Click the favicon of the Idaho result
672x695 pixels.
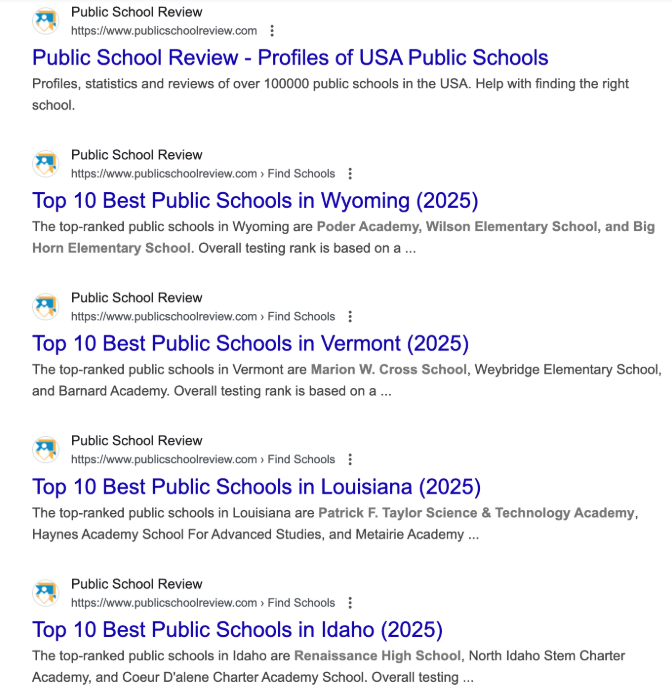46,593
